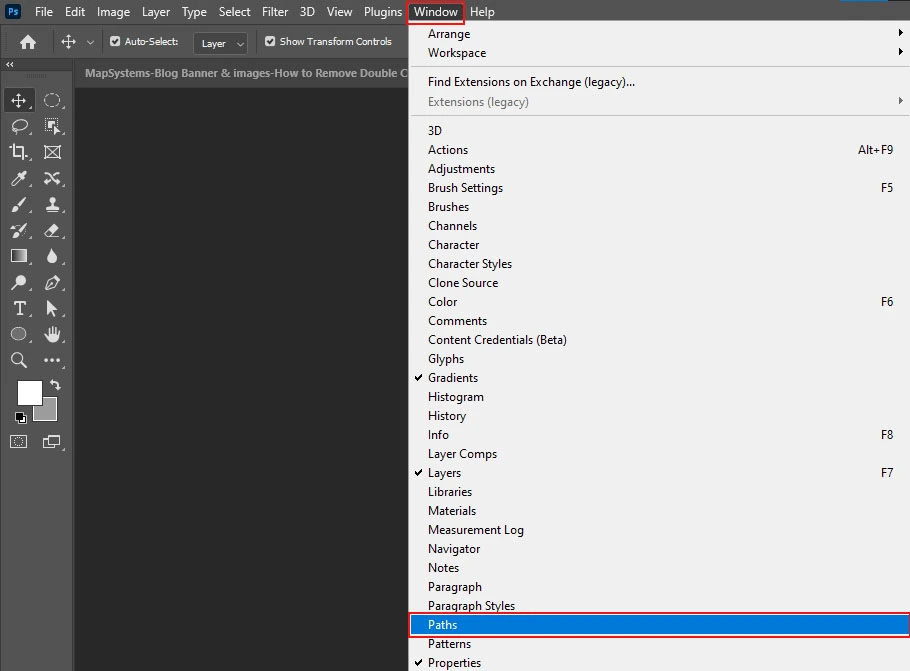The height and width of the screenshot is (671, 910).
Task: Choose the Clone Stamp tool
Action: 52,205
